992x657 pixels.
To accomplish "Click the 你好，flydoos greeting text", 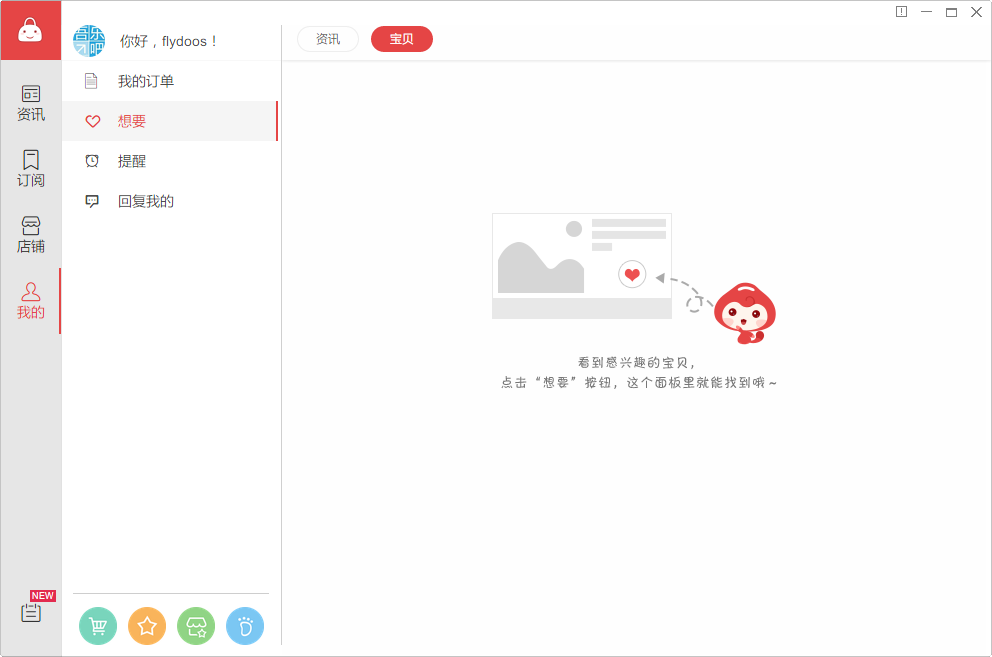I will (168, 41).
